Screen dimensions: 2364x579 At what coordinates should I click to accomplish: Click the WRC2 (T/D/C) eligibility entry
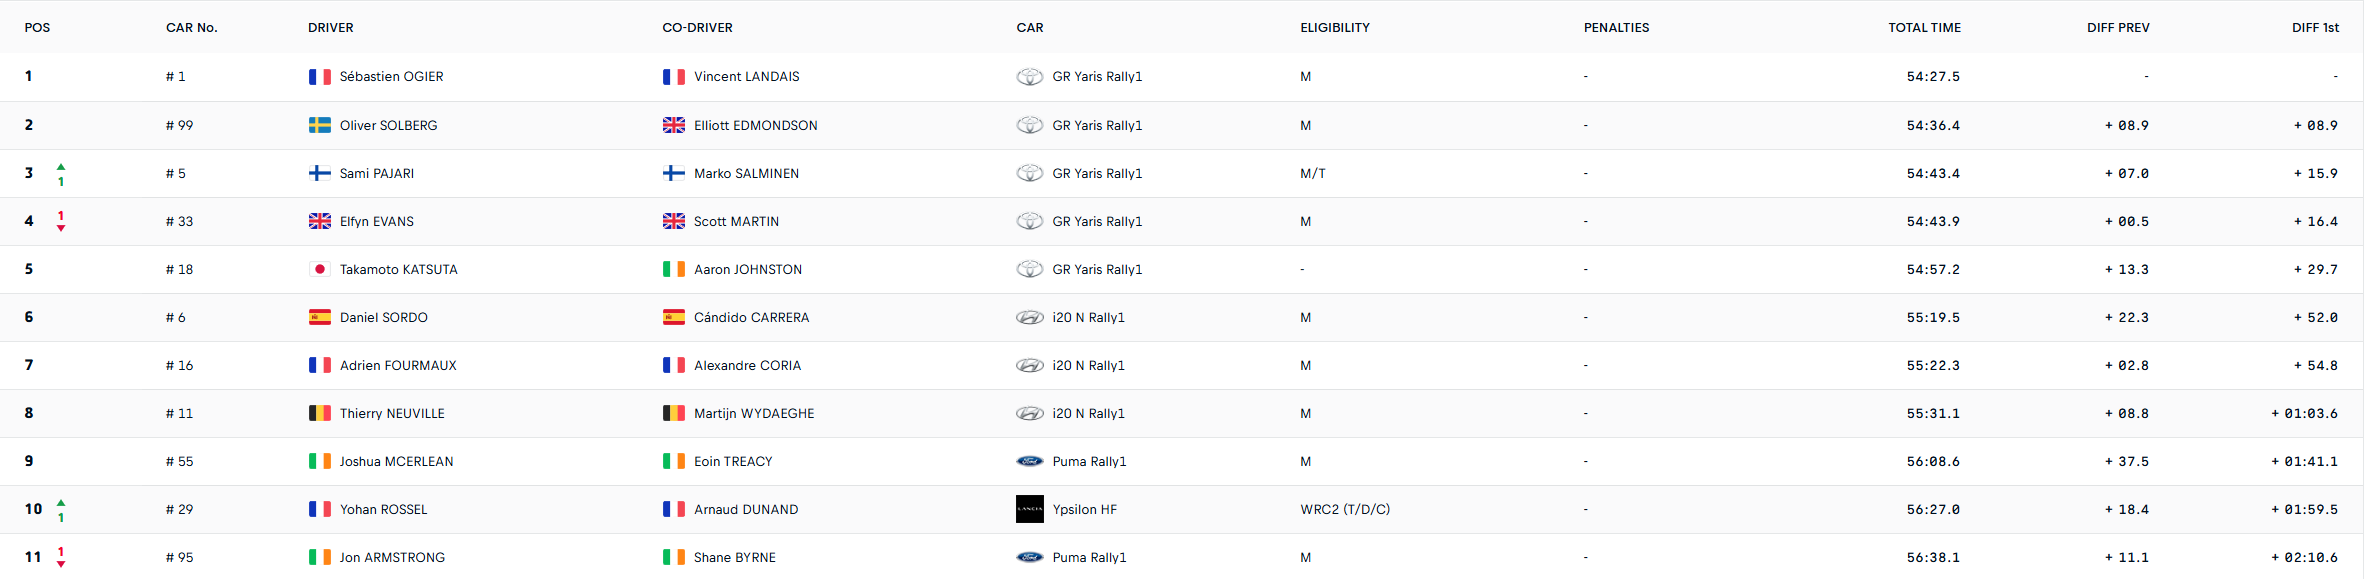click(x=1344, y=510)
